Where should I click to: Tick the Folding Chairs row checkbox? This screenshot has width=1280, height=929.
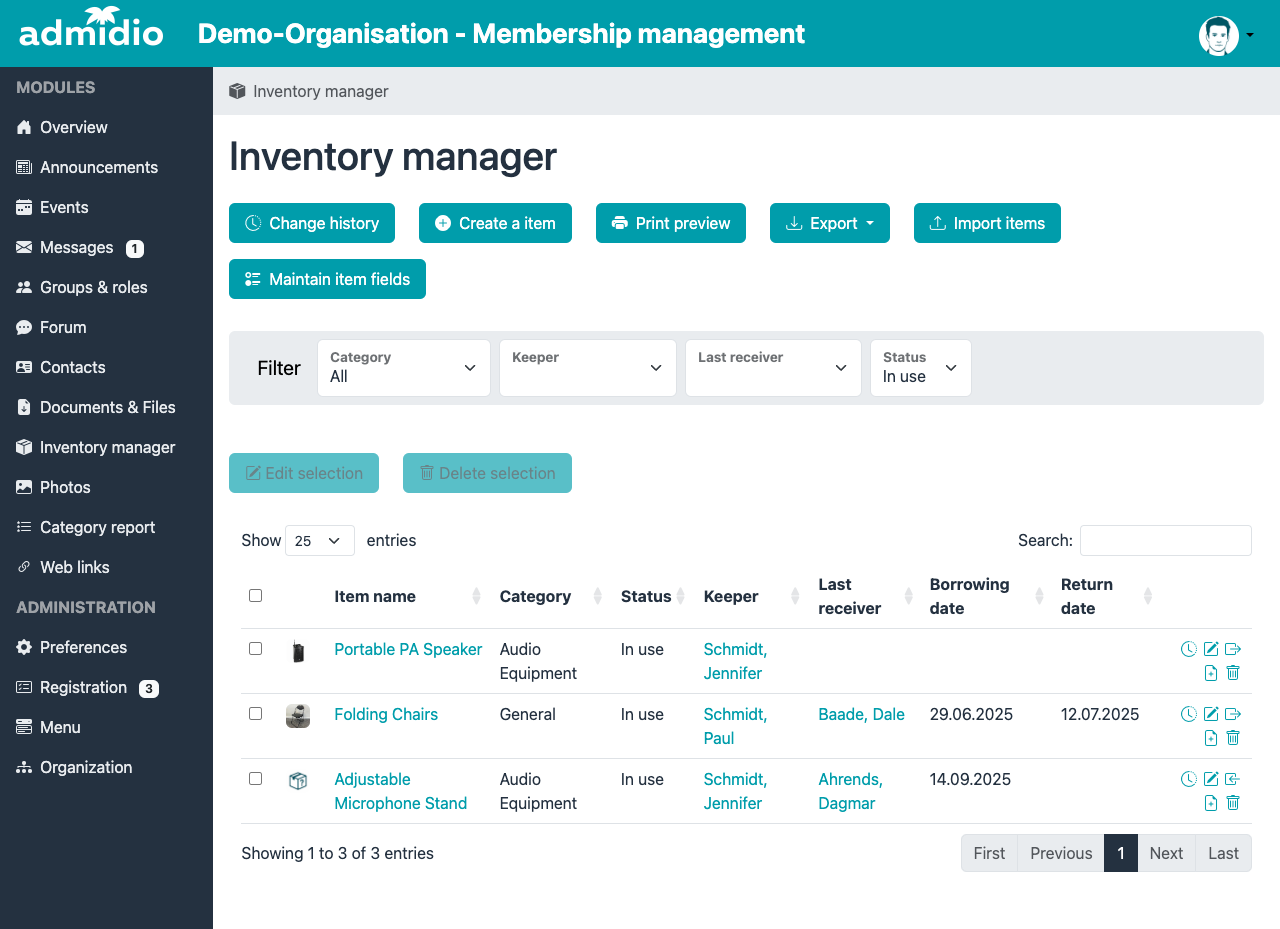coord(255,714)
